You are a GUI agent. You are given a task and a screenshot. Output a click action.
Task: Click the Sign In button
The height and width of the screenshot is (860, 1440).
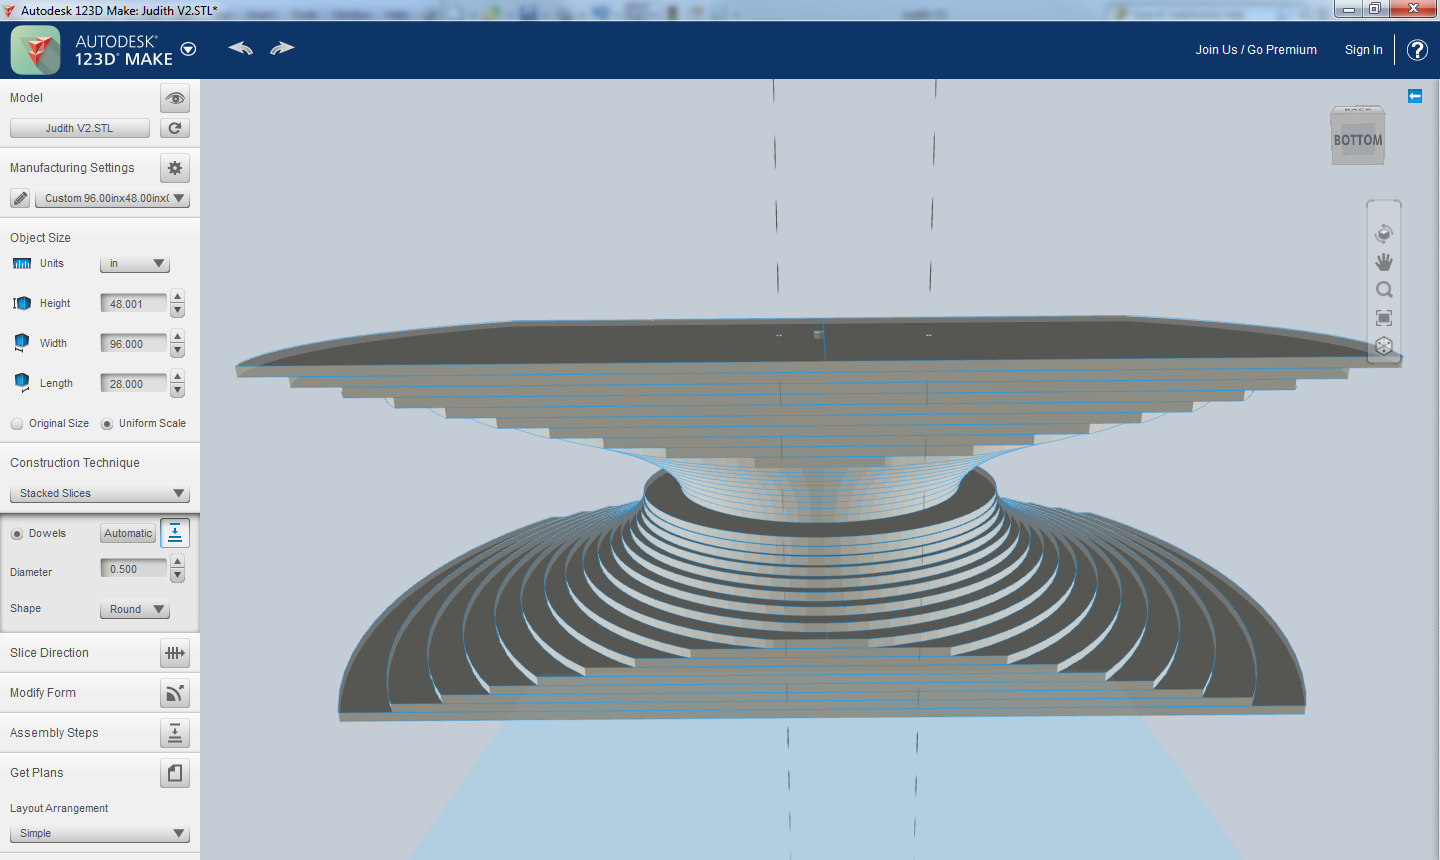1363,49
